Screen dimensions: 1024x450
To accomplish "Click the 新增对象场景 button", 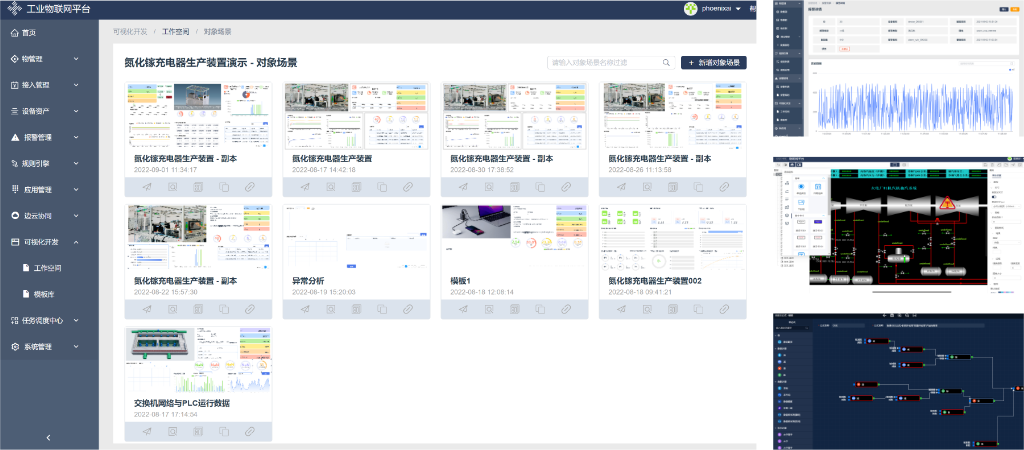I will 714,62.
